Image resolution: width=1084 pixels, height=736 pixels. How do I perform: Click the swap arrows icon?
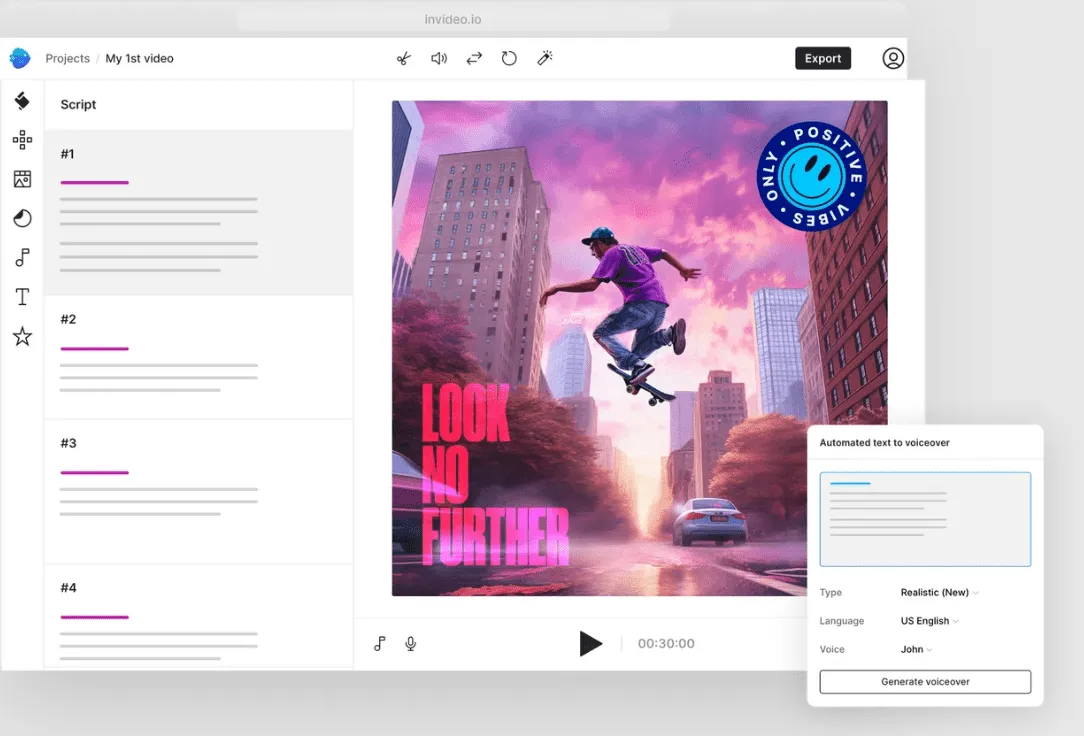(474, 59)
